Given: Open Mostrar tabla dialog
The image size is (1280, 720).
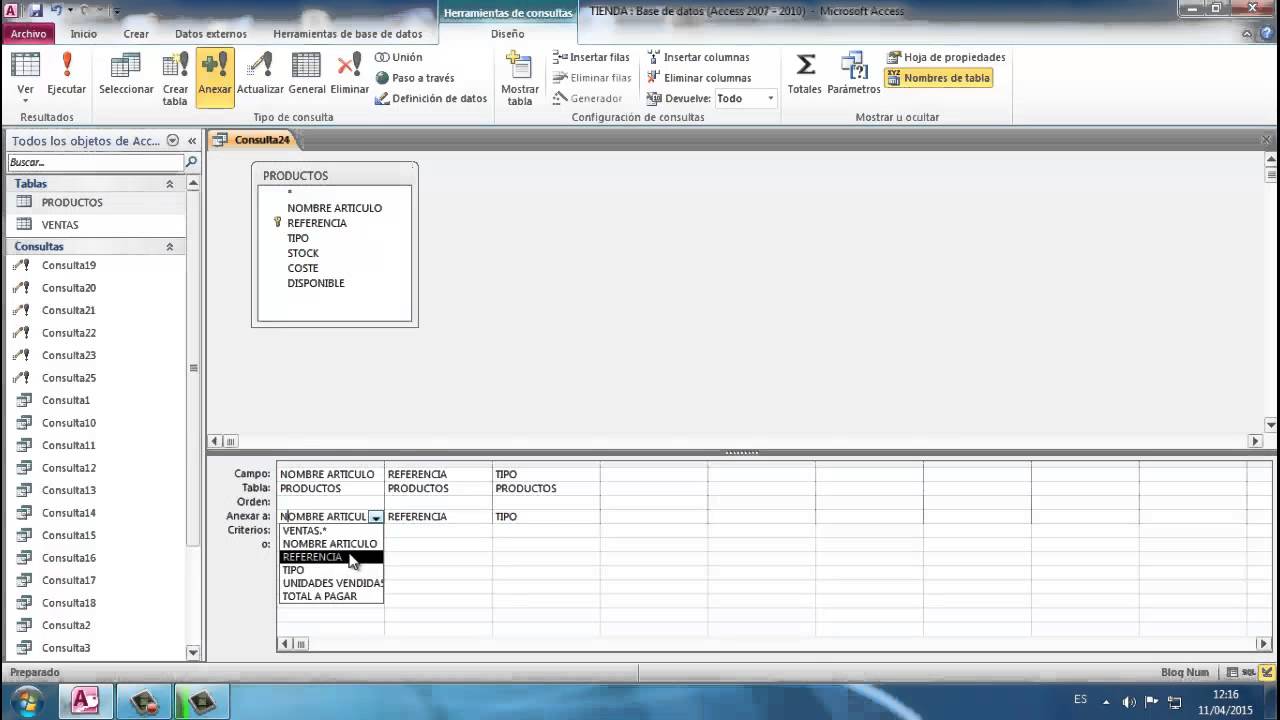Looking at the screenshot, I should [520, 78].
